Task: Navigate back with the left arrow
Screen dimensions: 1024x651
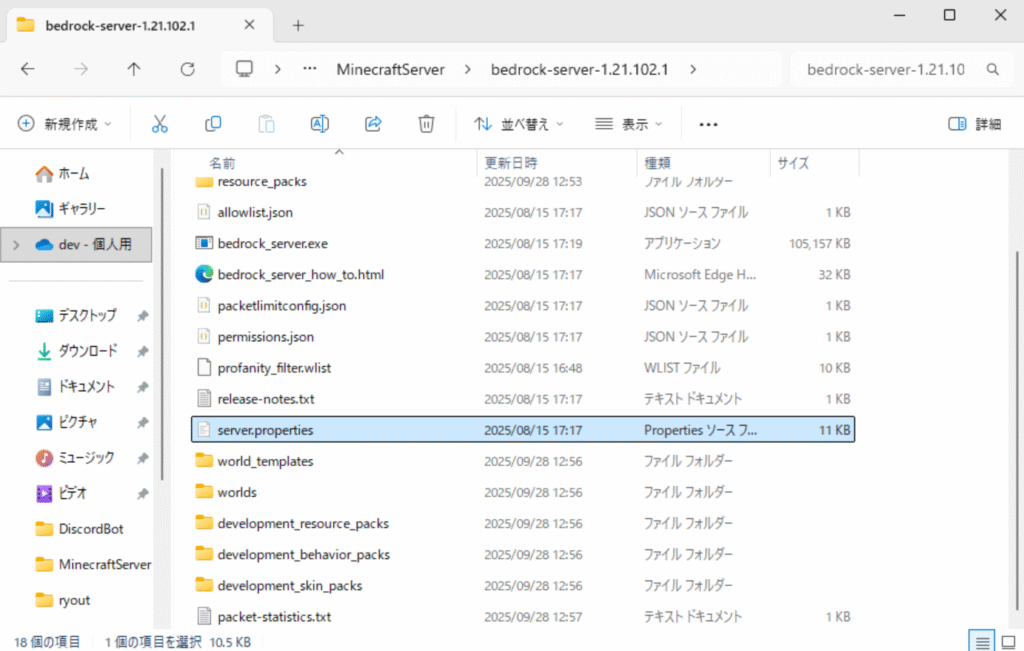Action: [x=28, y=70]
